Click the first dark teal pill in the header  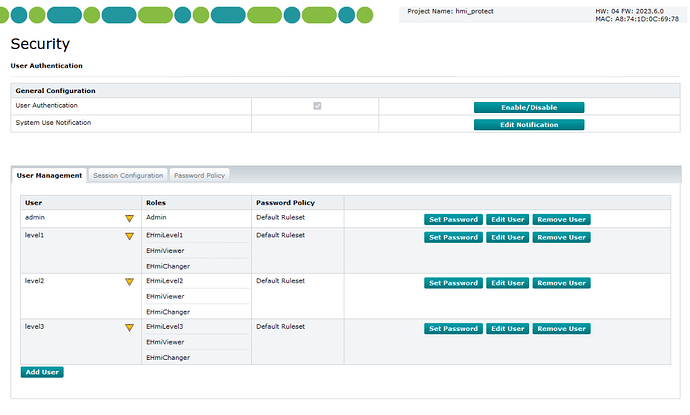pyautogui.click(x=65, y=15)
